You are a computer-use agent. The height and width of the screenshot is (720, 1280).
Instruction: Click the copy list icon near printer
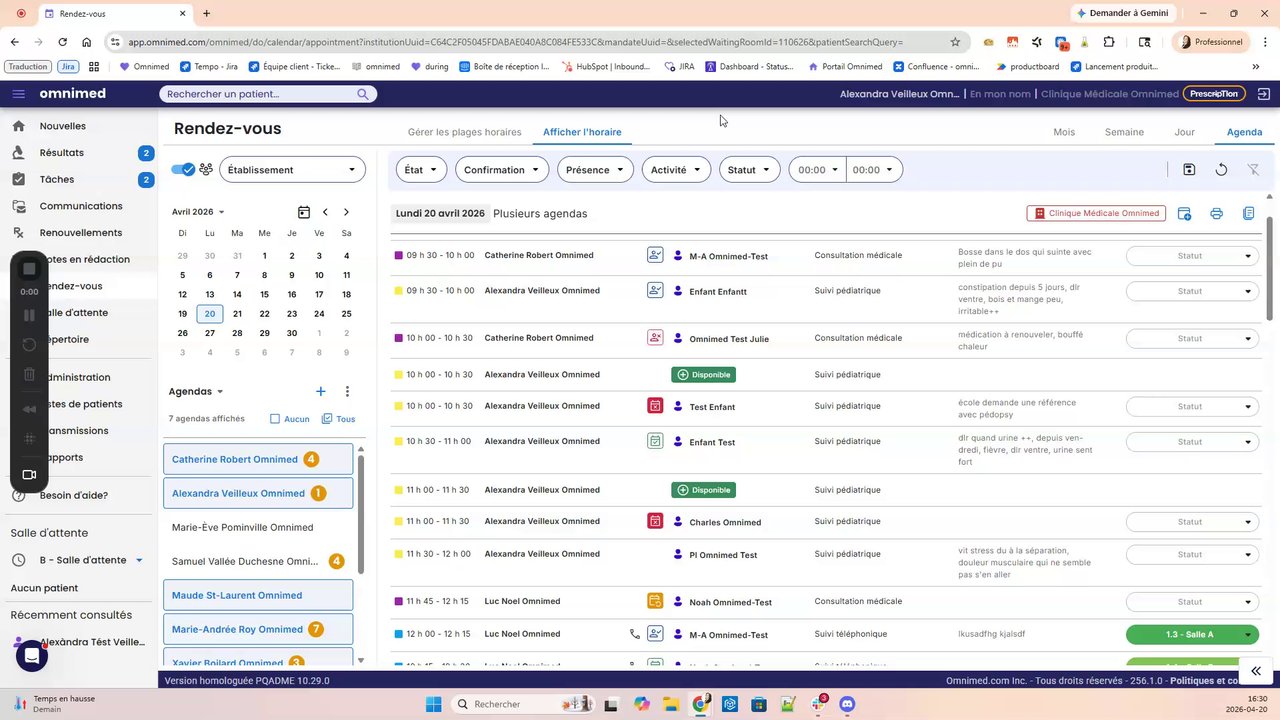(1248, 213)
